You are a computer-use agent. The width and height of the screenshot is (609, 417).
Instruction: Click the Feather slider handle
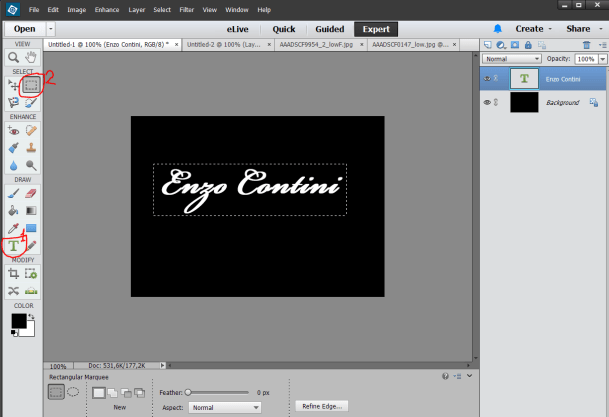click(x=188, y=392)
